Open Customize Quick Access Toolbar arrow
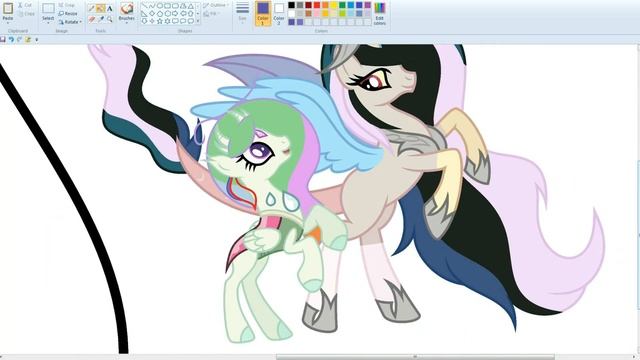 click(x=37, y=40)
